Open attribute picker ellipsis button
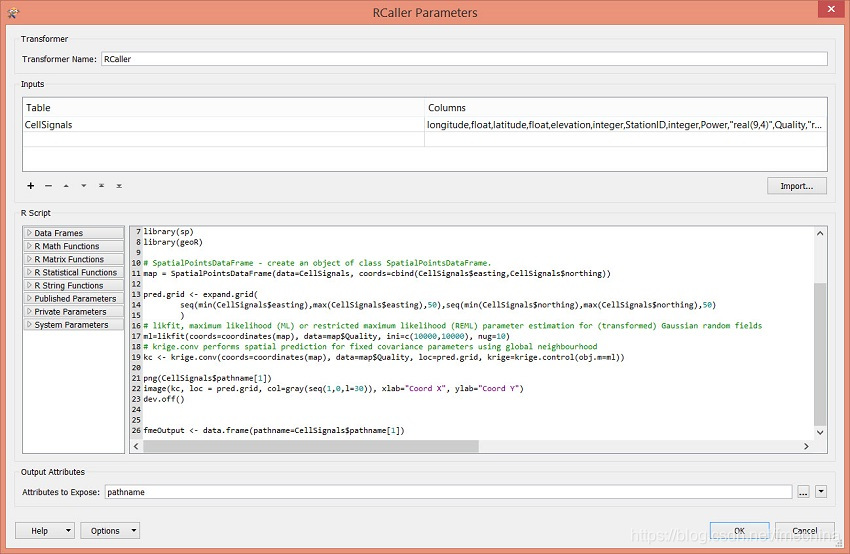850x554 pixels. [x=803, y=492]
